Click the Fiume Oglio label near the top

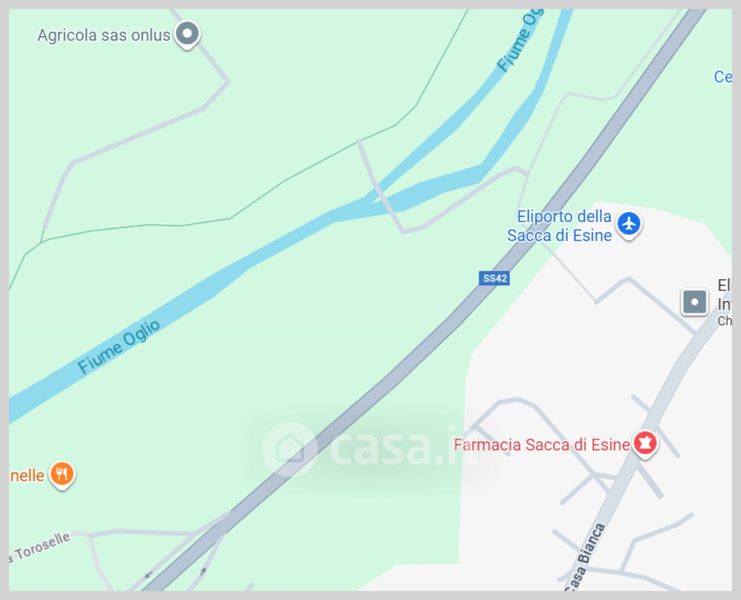click(x=519, y=40)
